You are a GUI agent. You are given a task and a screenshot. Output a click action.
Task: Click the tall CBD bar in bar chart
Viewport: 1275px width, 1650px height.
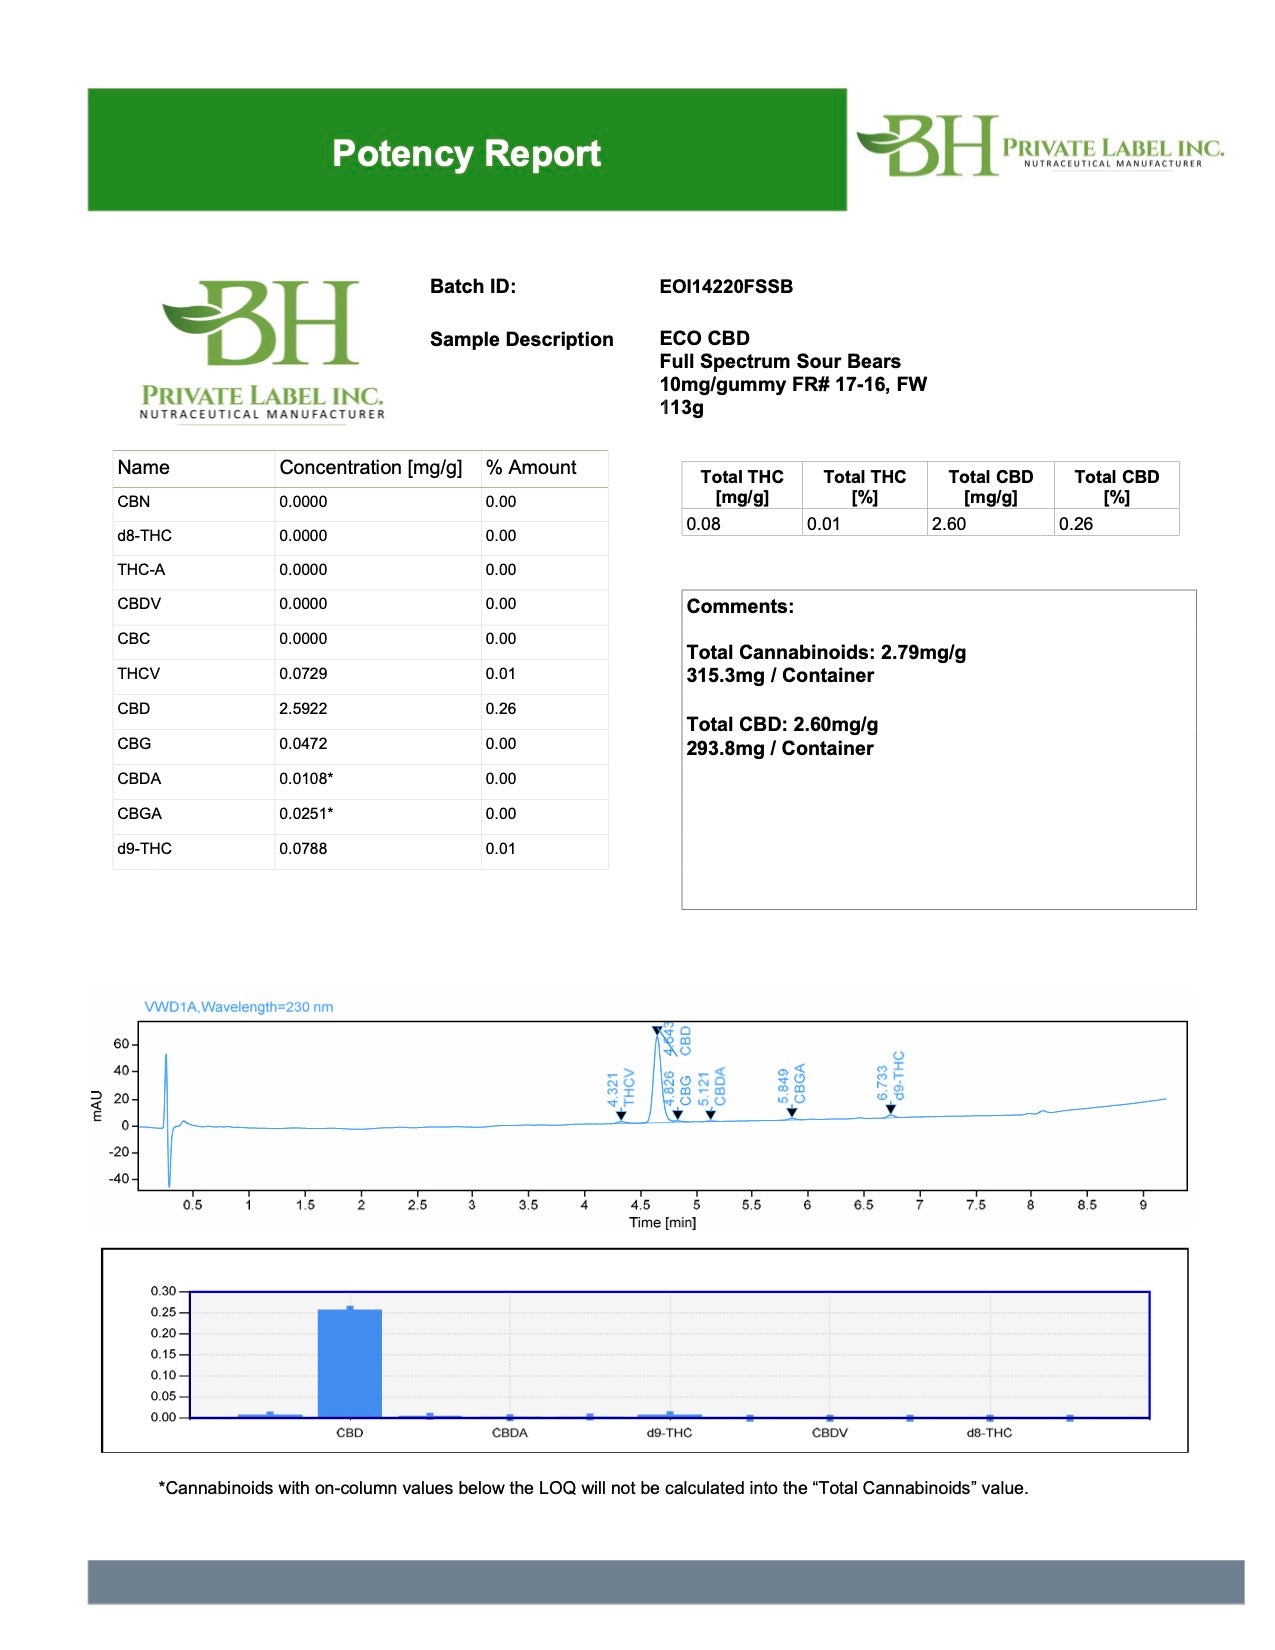tap(350, 1363)
